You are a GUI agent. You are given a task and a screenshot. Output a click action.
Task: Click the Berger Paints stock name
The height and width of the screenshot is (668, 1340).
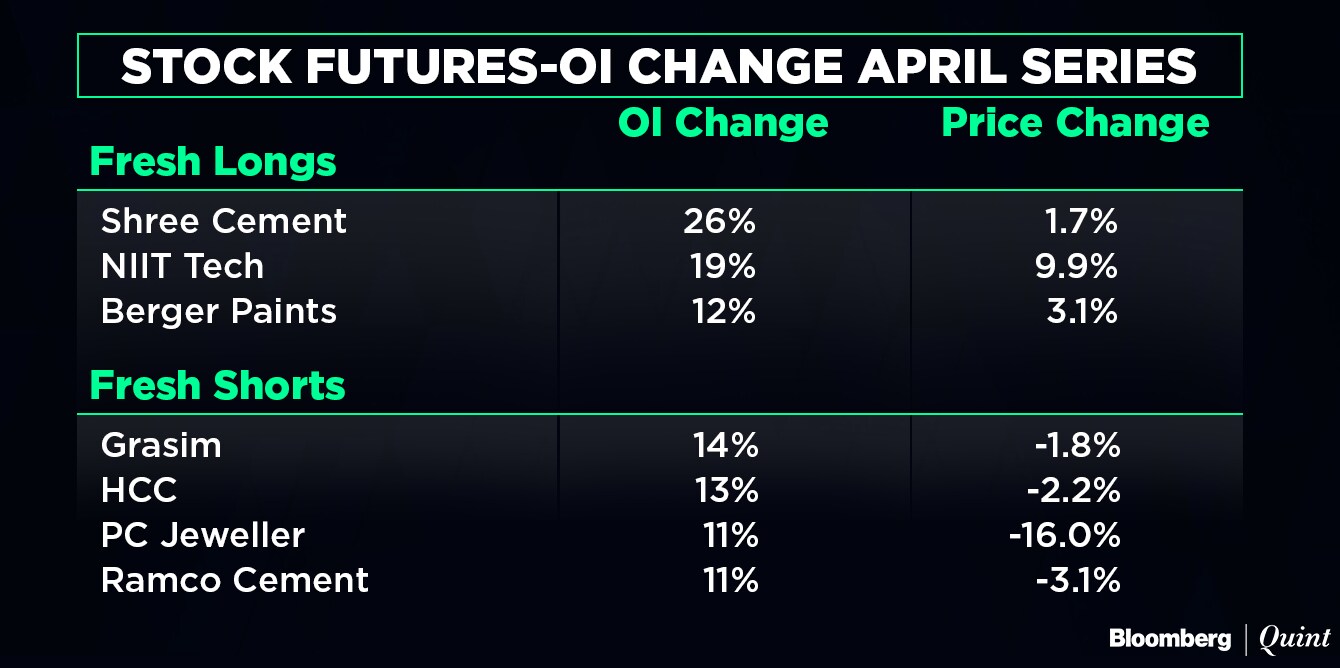point(219,312)
